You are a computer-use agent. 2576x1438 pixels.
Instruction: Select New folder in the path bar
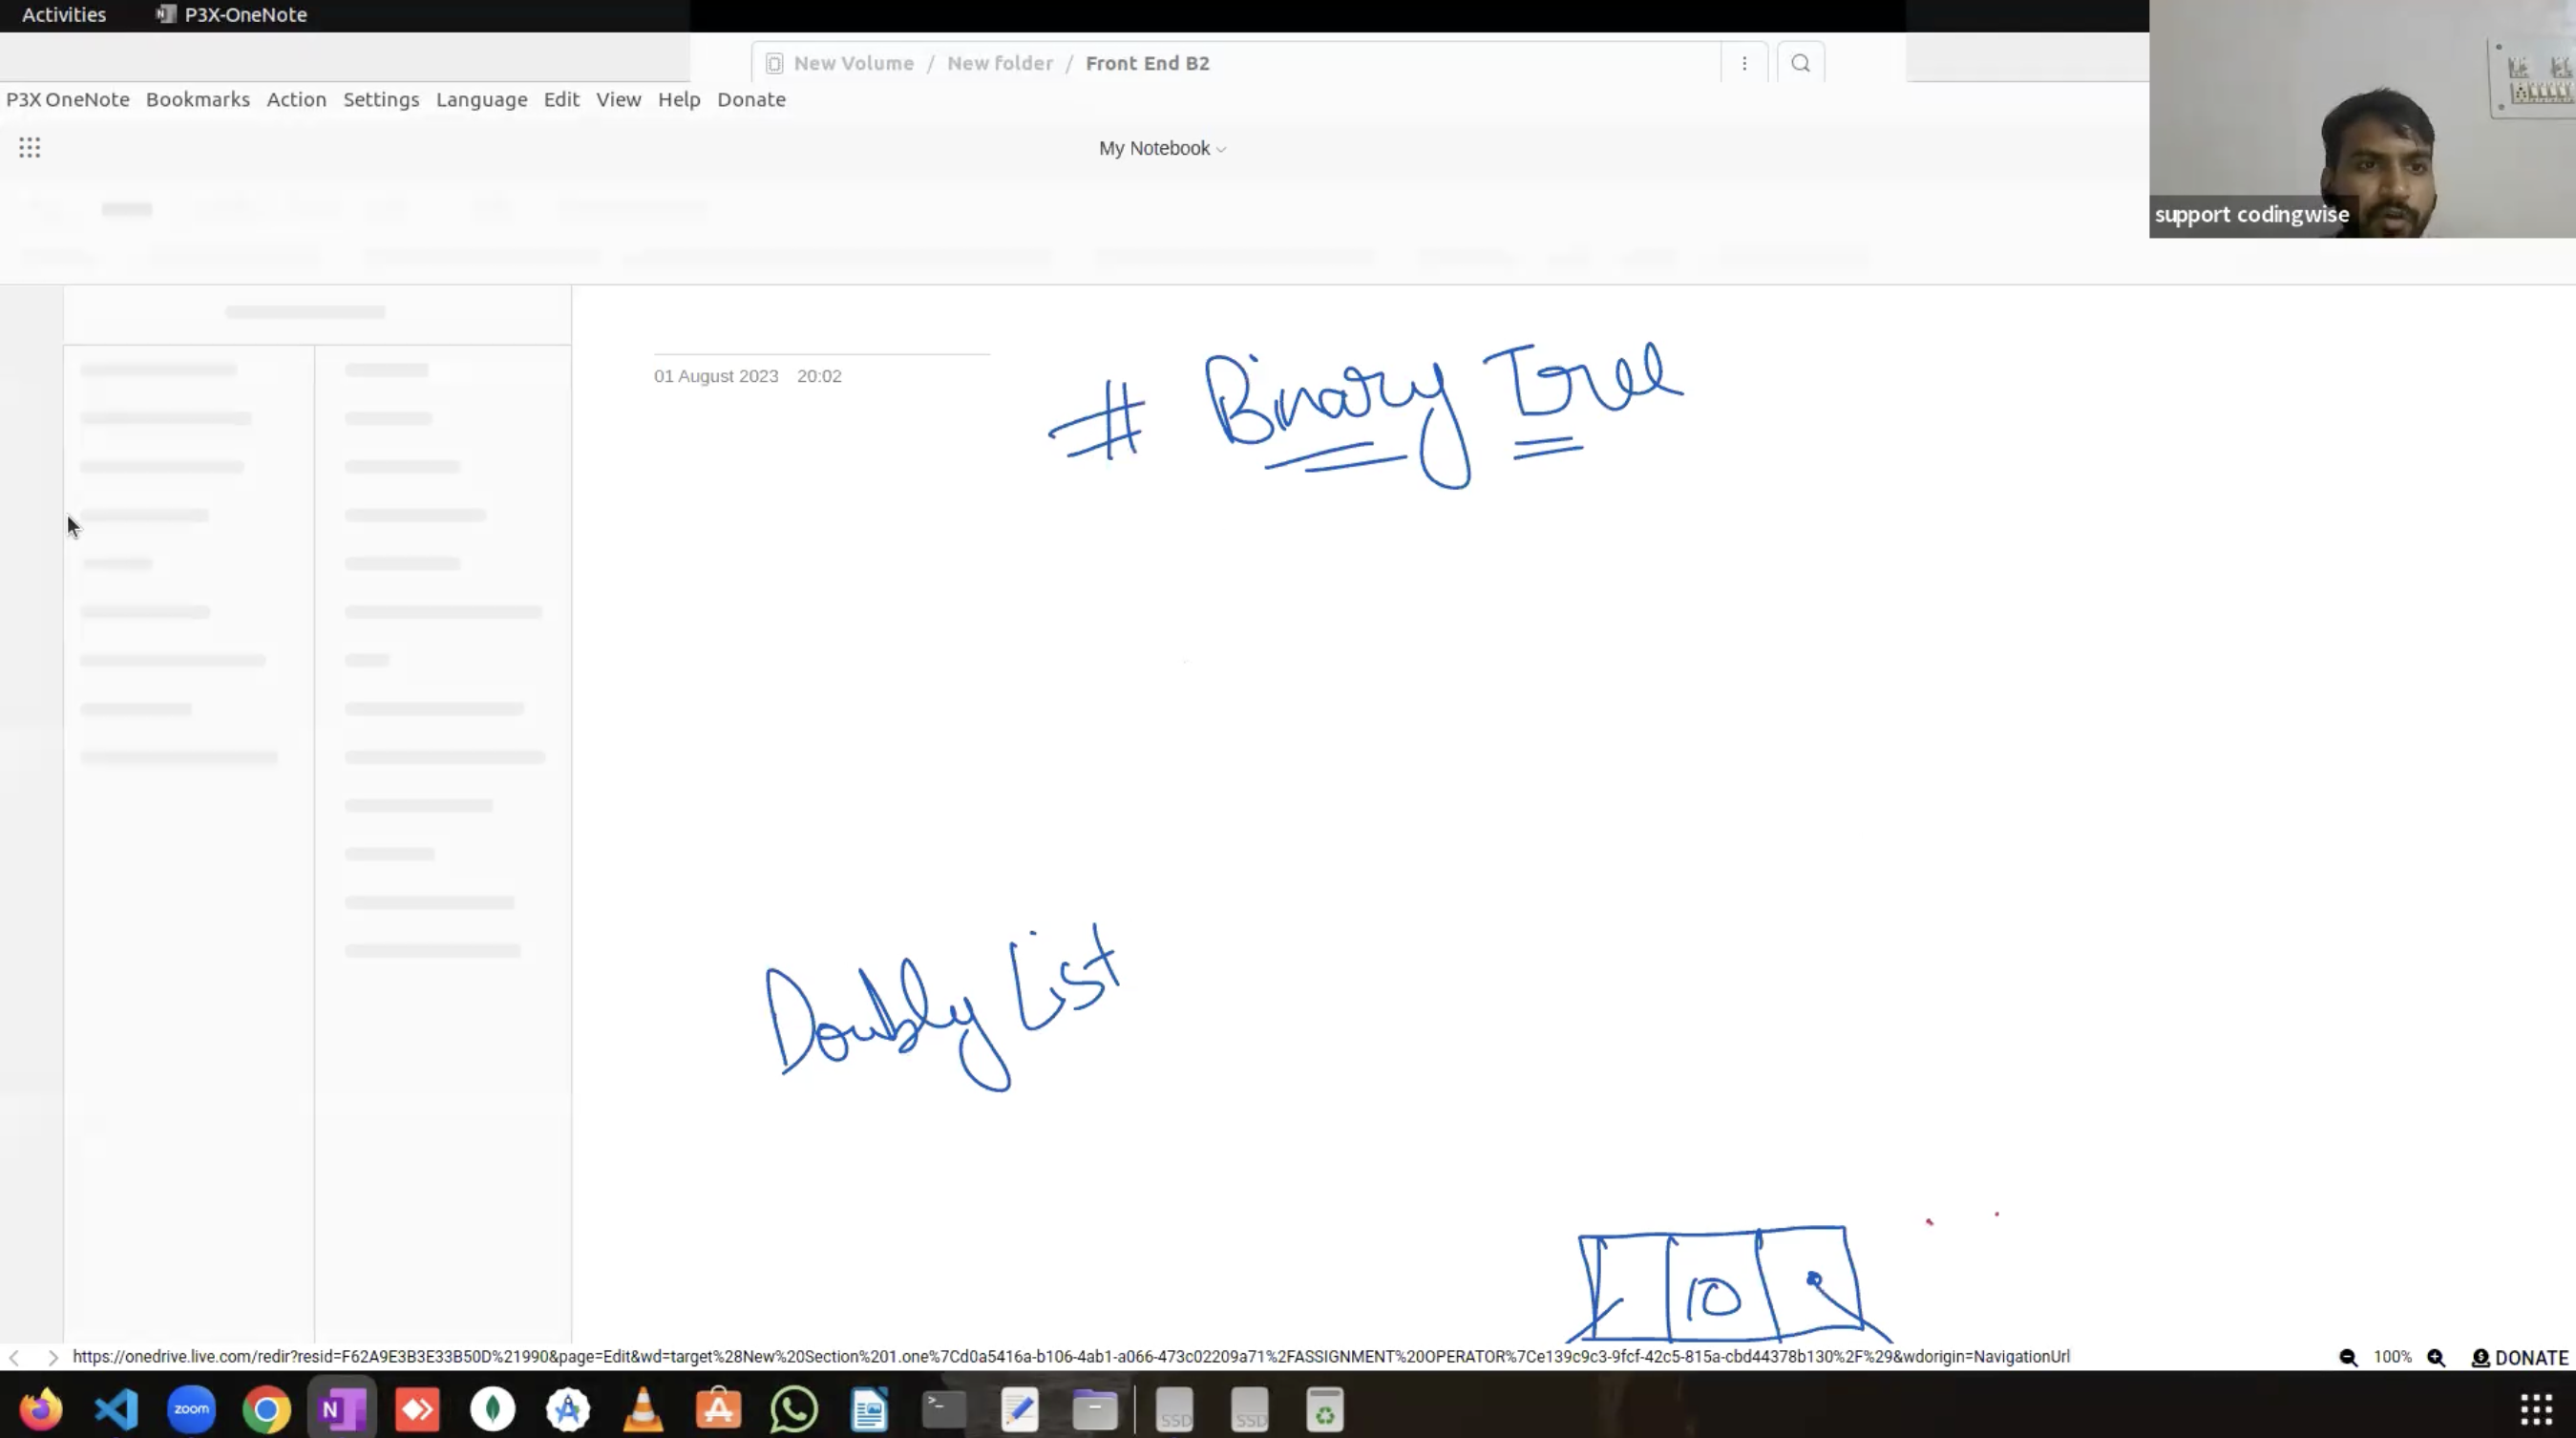tap(1000, 63)
